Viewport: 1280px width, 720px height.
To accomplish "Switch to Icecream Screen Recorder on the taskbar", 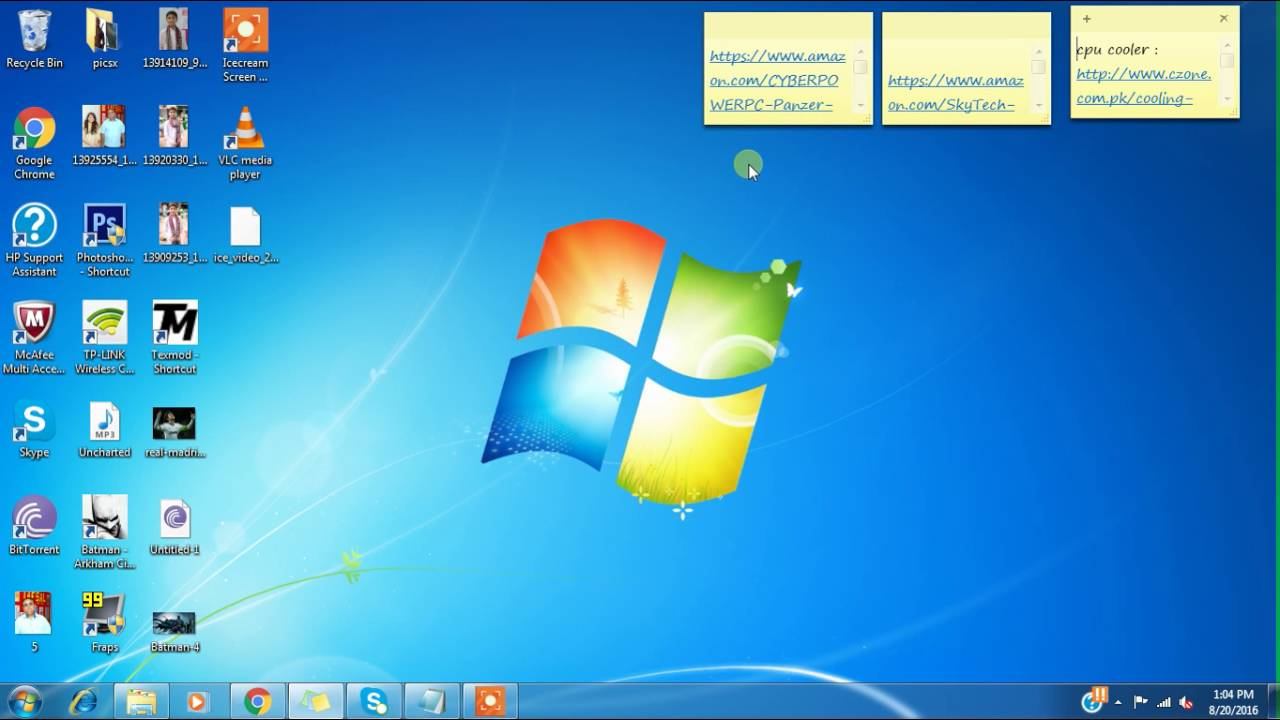I will coord(490,702).
